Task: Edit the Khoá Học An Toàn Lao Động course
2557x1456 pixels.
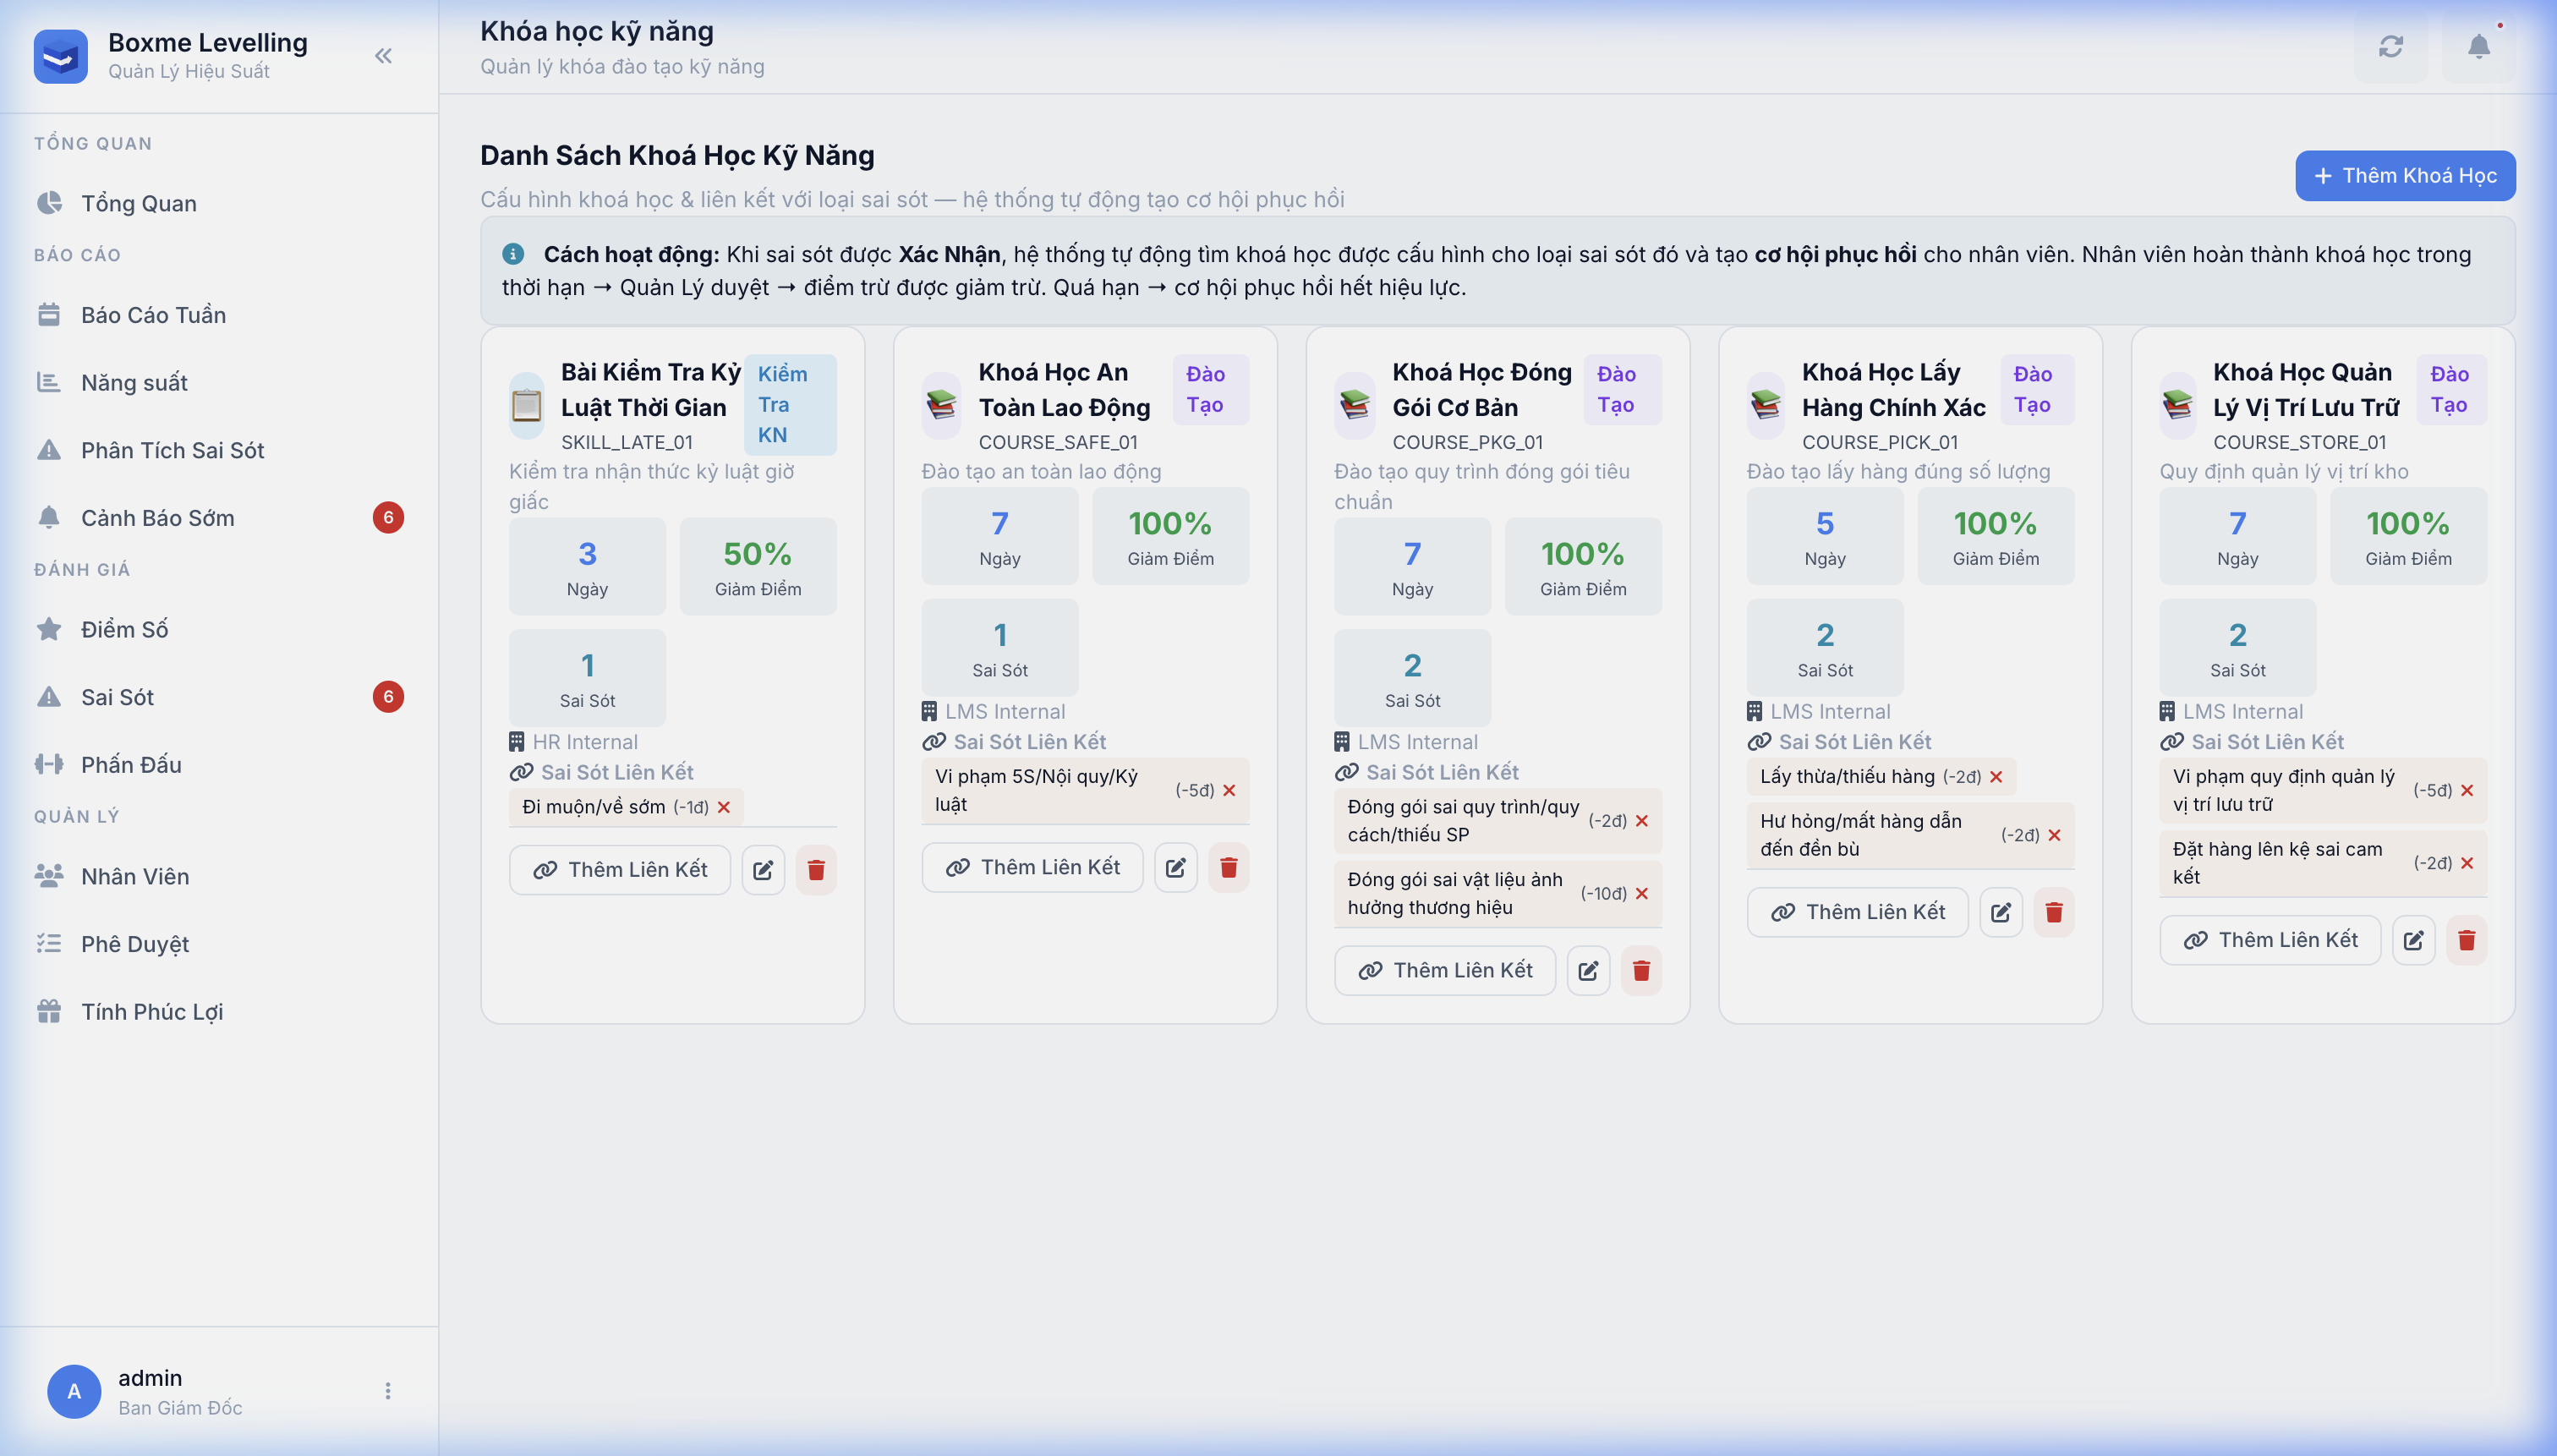Action: click(x=1175, y=867)
